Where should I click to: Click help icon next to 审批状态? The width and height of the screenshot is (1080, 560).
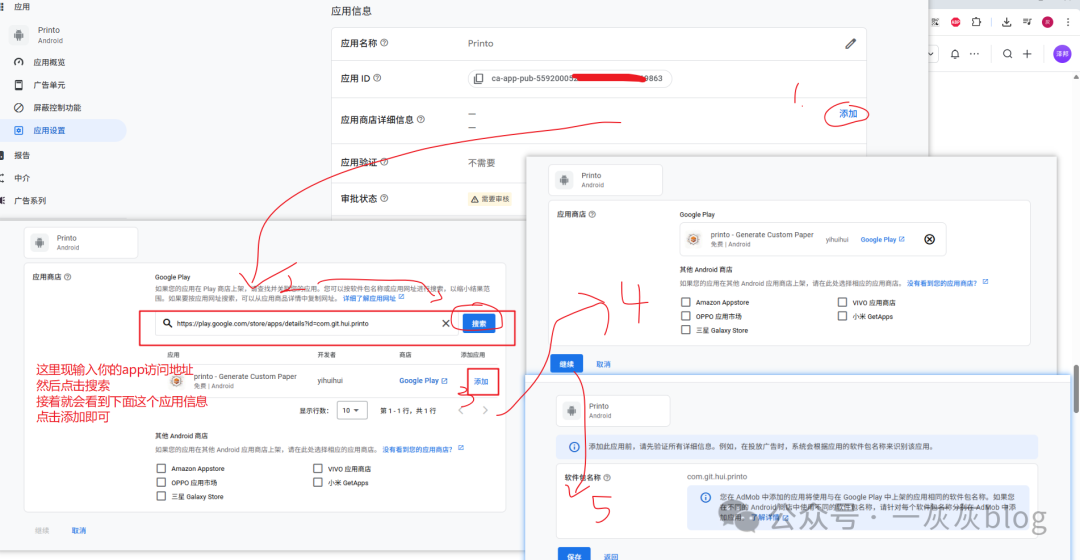point(384,198)
